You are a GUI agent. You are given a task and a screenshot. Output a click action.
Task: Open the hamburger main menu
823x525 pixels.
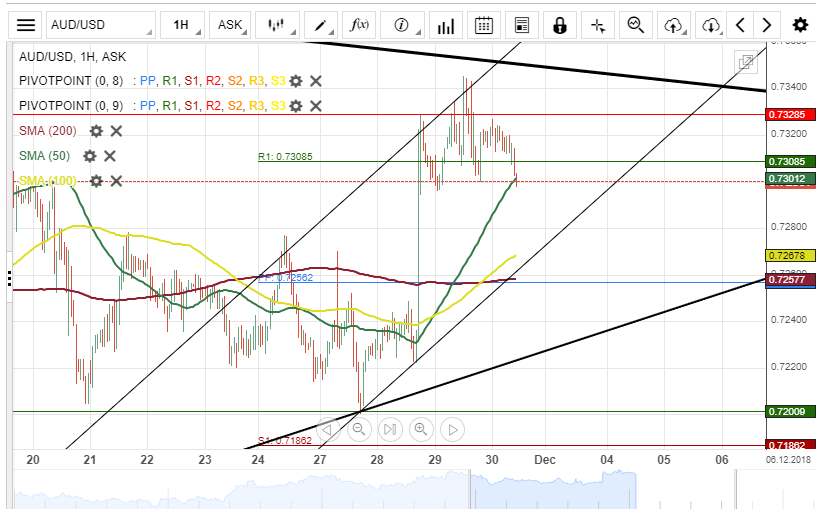[x=26, y=25]
